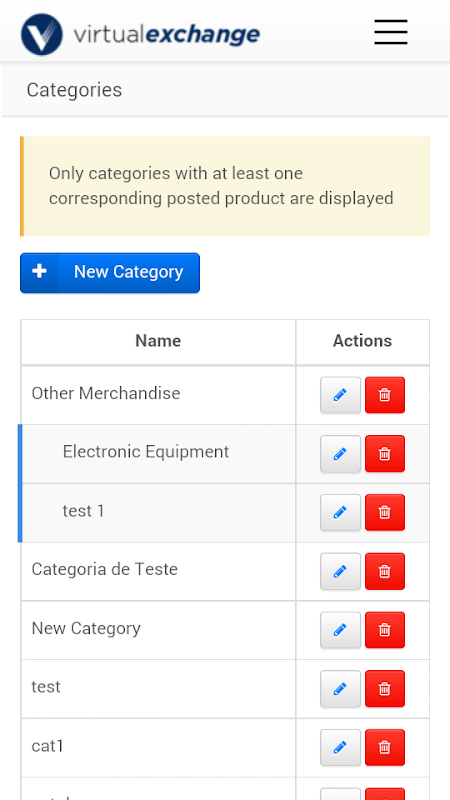
Task: Delete the cat1 category
Action: point(385,747)
